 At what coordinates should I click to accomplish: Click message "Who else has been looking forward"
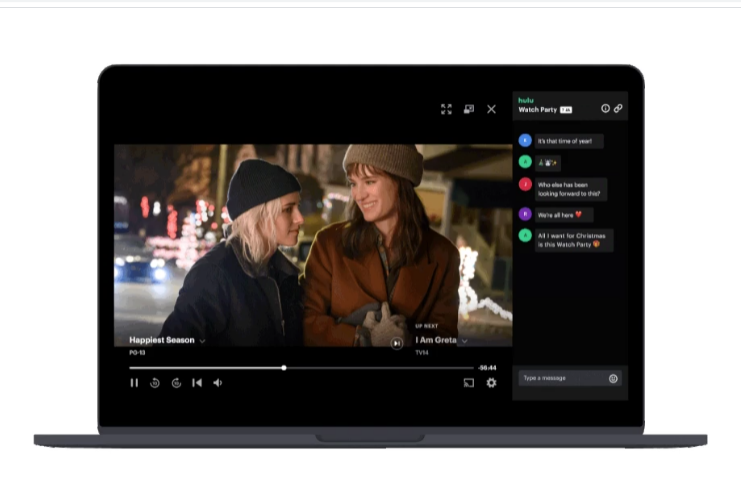pos(571,189)
